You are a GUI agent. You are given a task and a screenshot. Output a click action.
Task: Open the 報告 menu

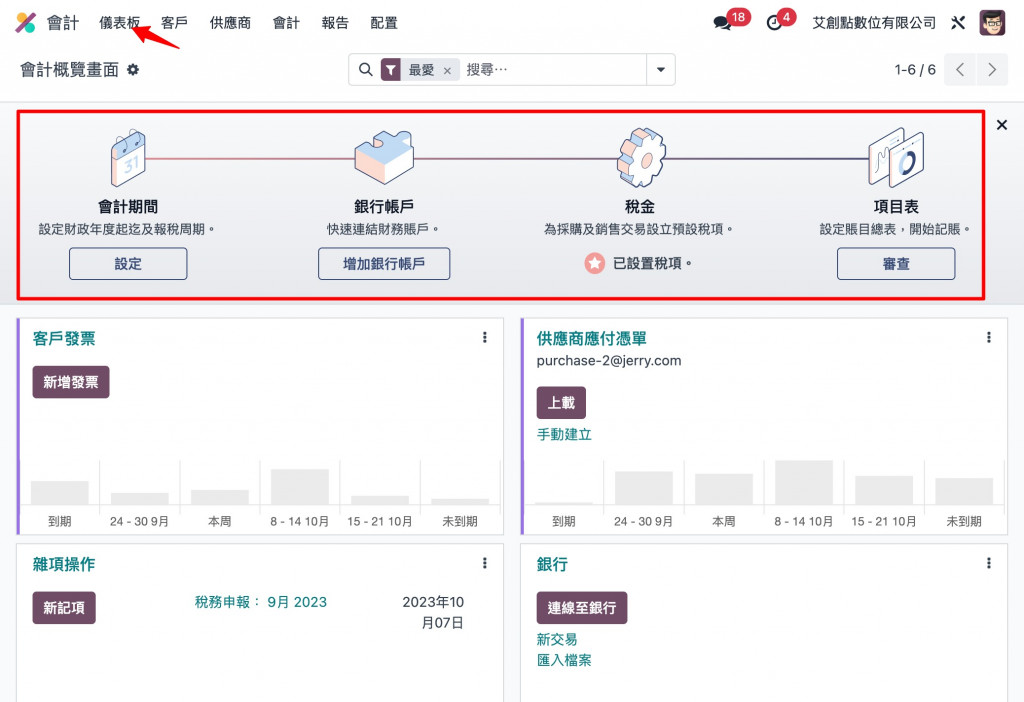tap(335, 23)
